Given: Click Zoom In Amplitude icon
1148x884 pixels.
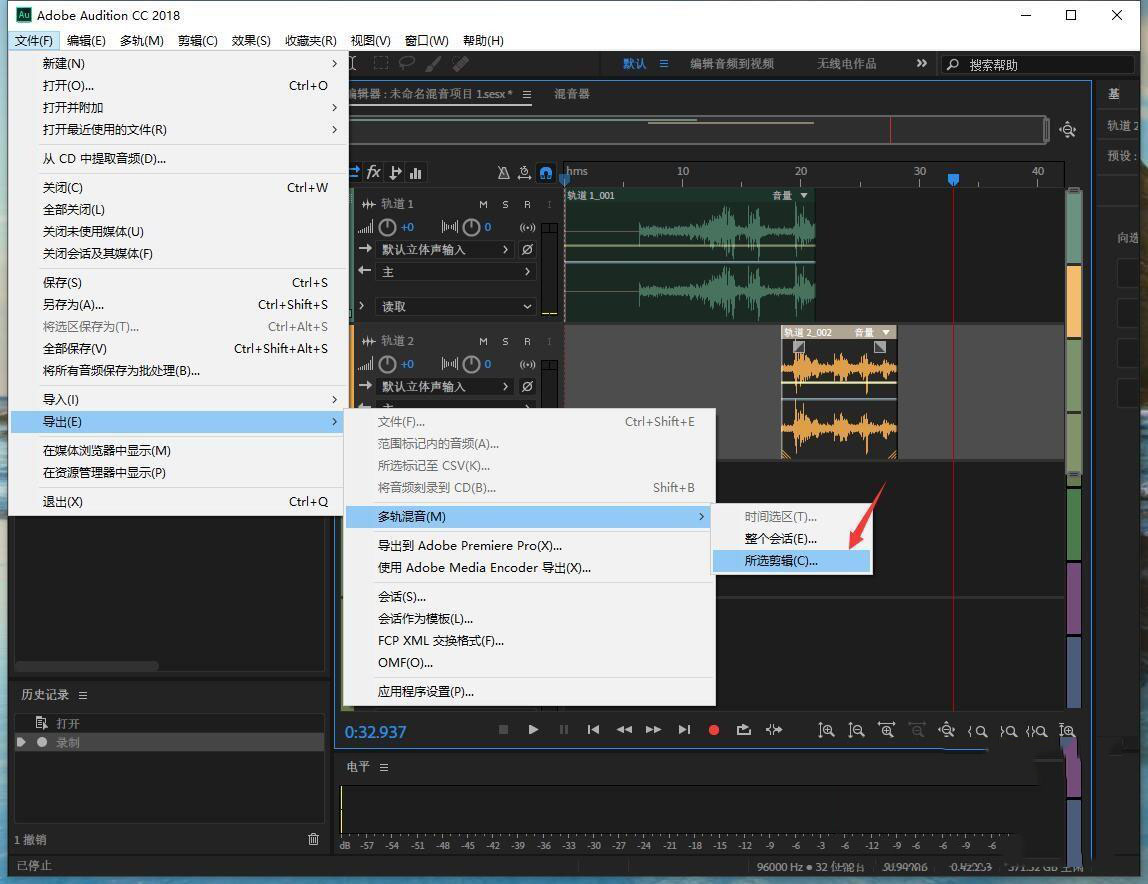Looking at the screenshot, I should pyautogui.click(x=826, y=730).
